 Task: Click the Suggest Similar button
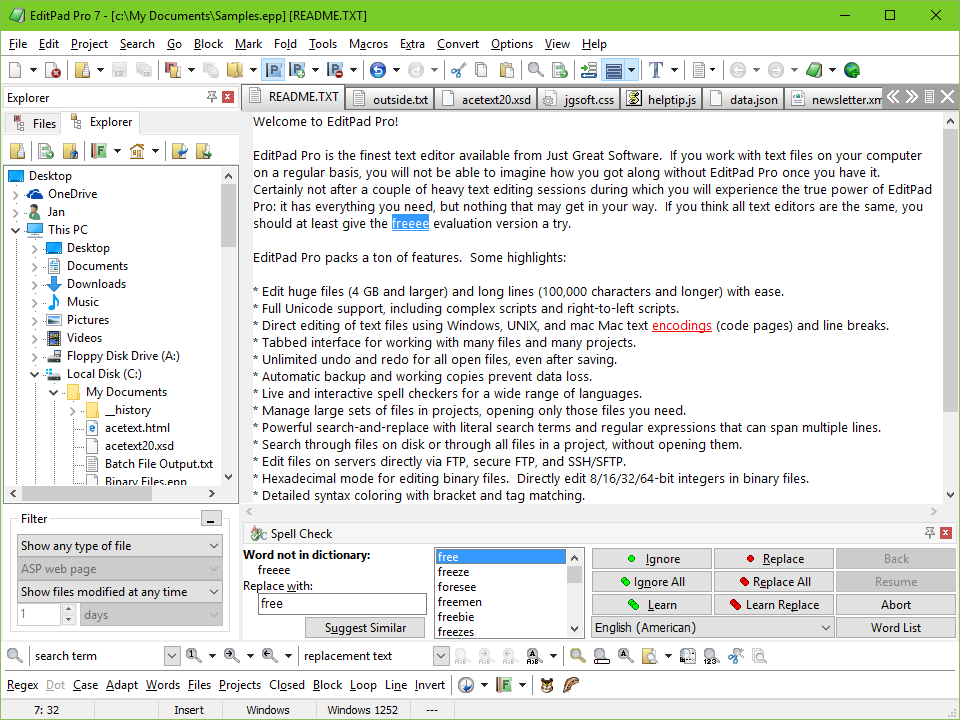pyautogui.click(x=365, y=627)
